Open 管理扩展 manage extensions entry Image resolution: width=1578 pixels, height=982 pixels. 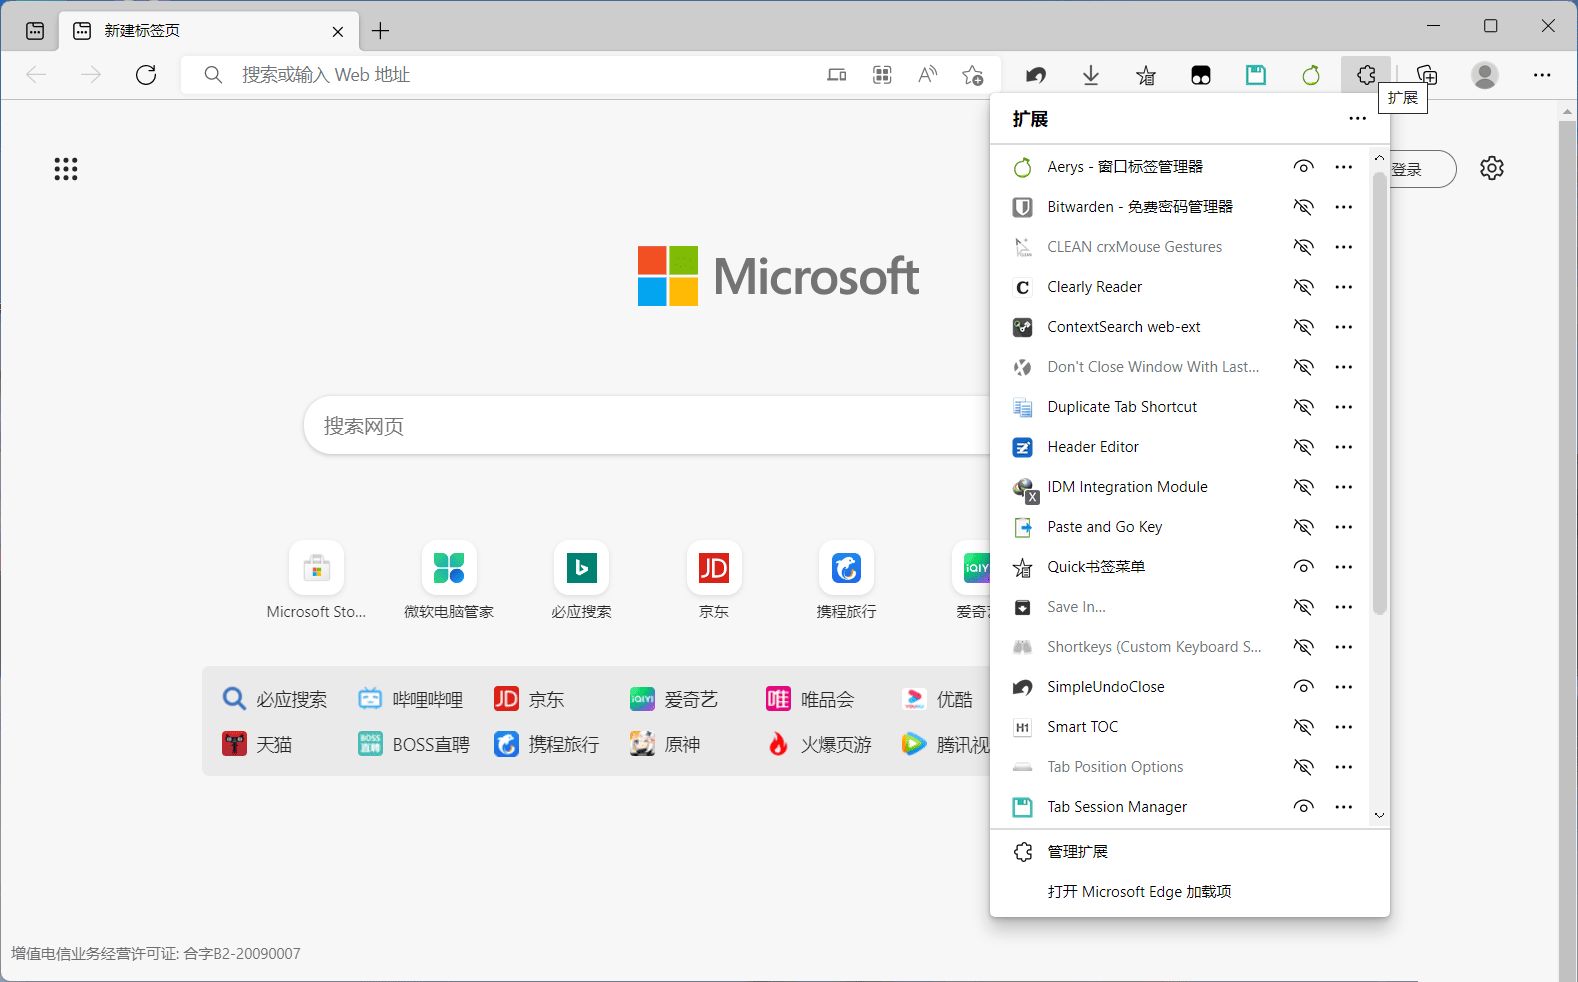1078,852
